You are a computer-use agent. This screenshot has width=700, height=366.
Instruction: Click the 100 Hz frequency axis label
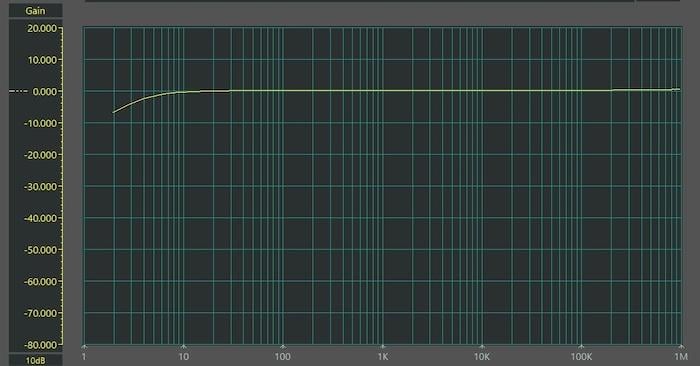pyautogui.click(x=283, y=357)
